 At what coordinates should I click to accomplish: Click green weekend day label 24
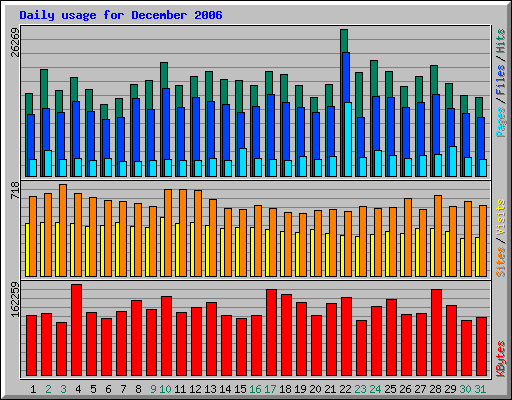point(375,389)
